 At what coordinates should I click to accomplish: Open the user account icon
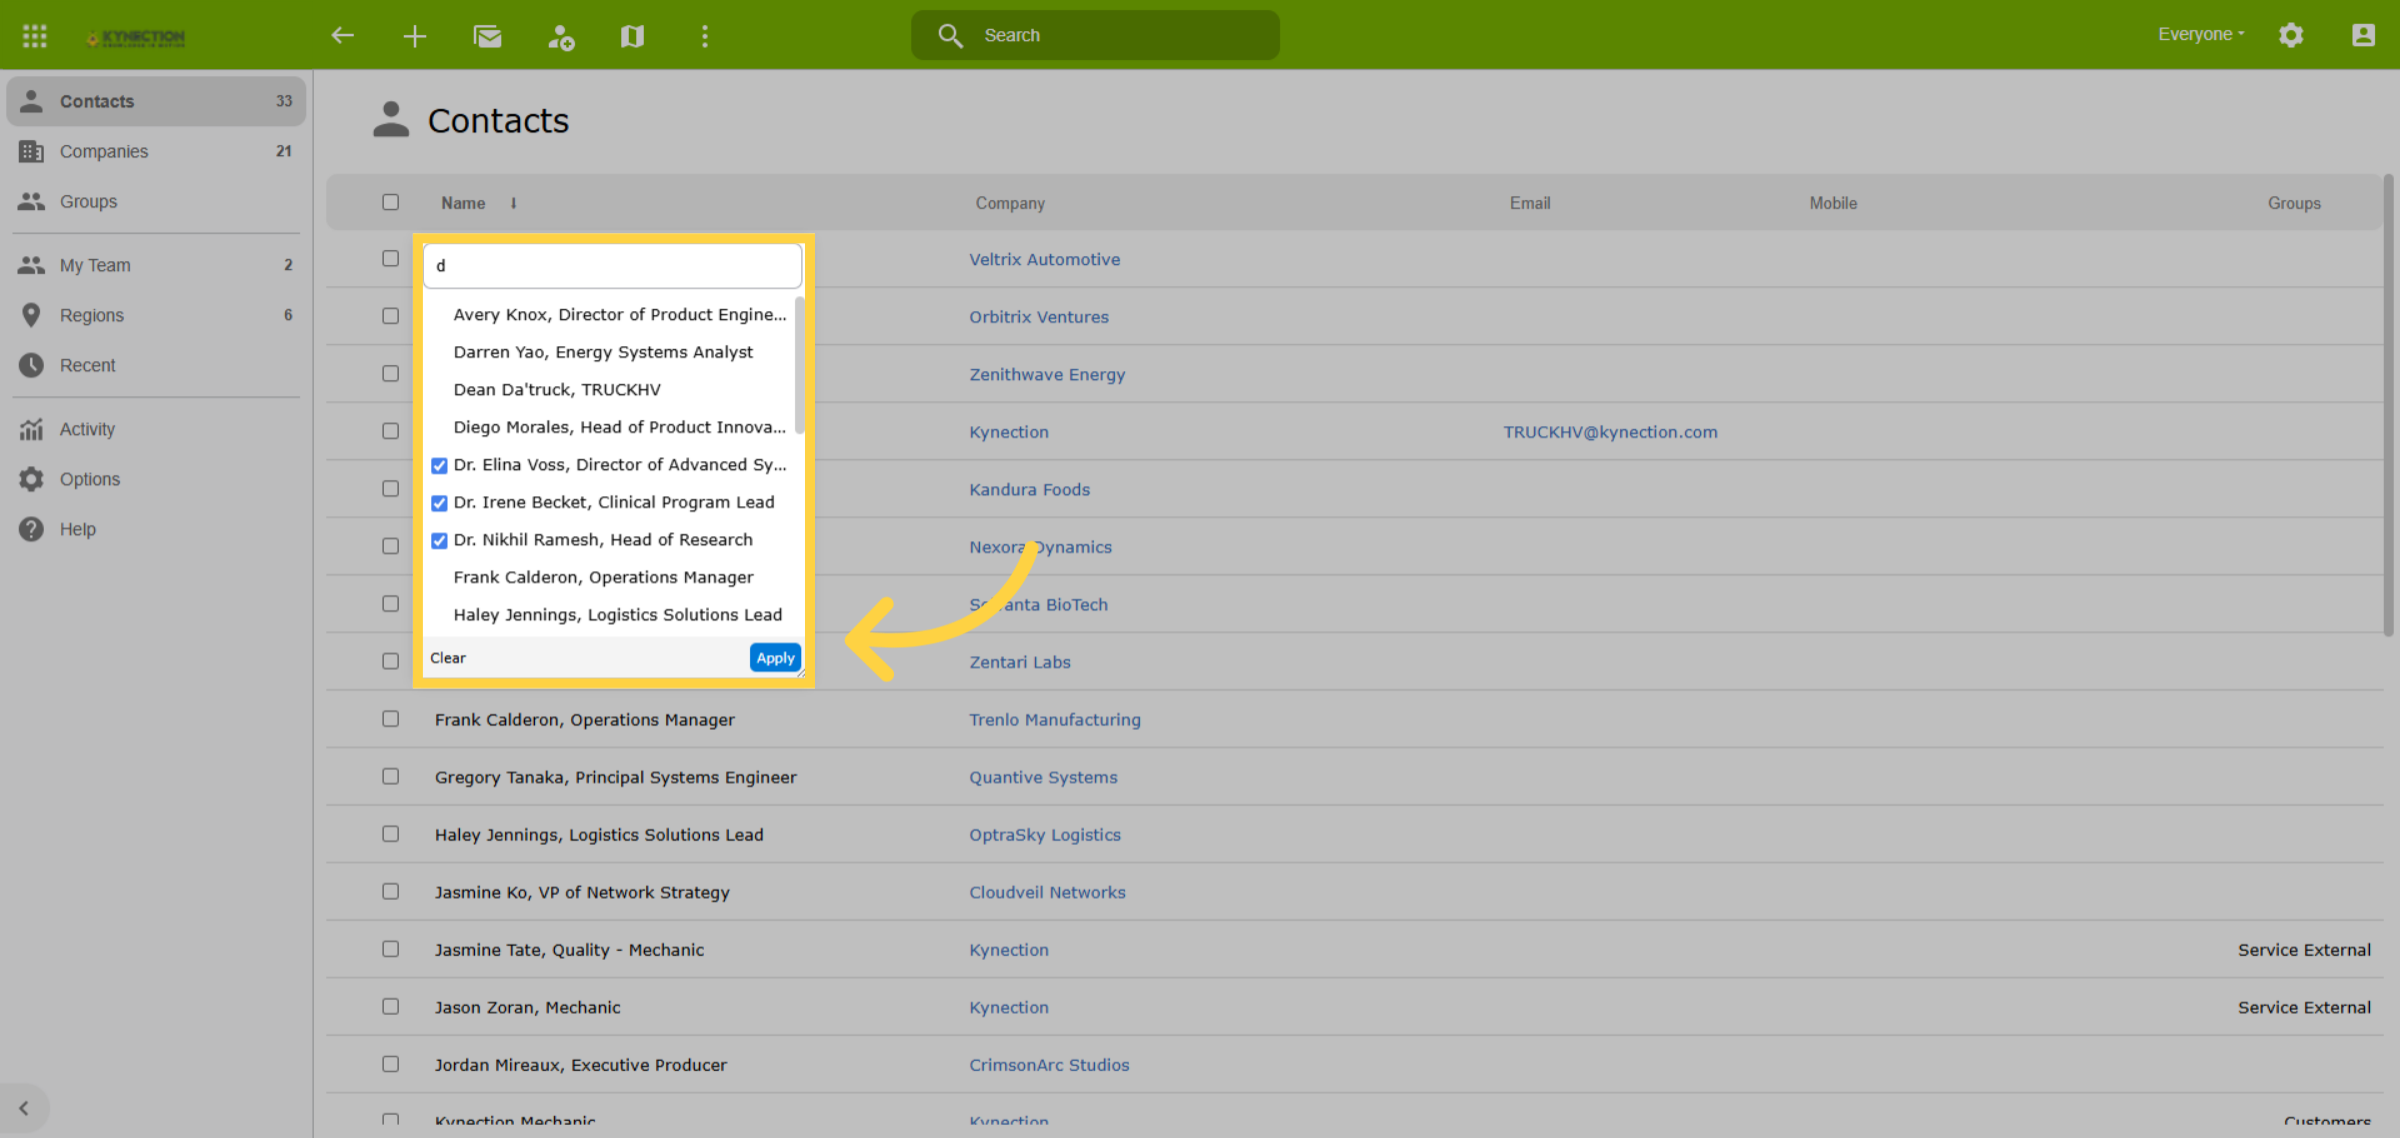(2363, 35)
